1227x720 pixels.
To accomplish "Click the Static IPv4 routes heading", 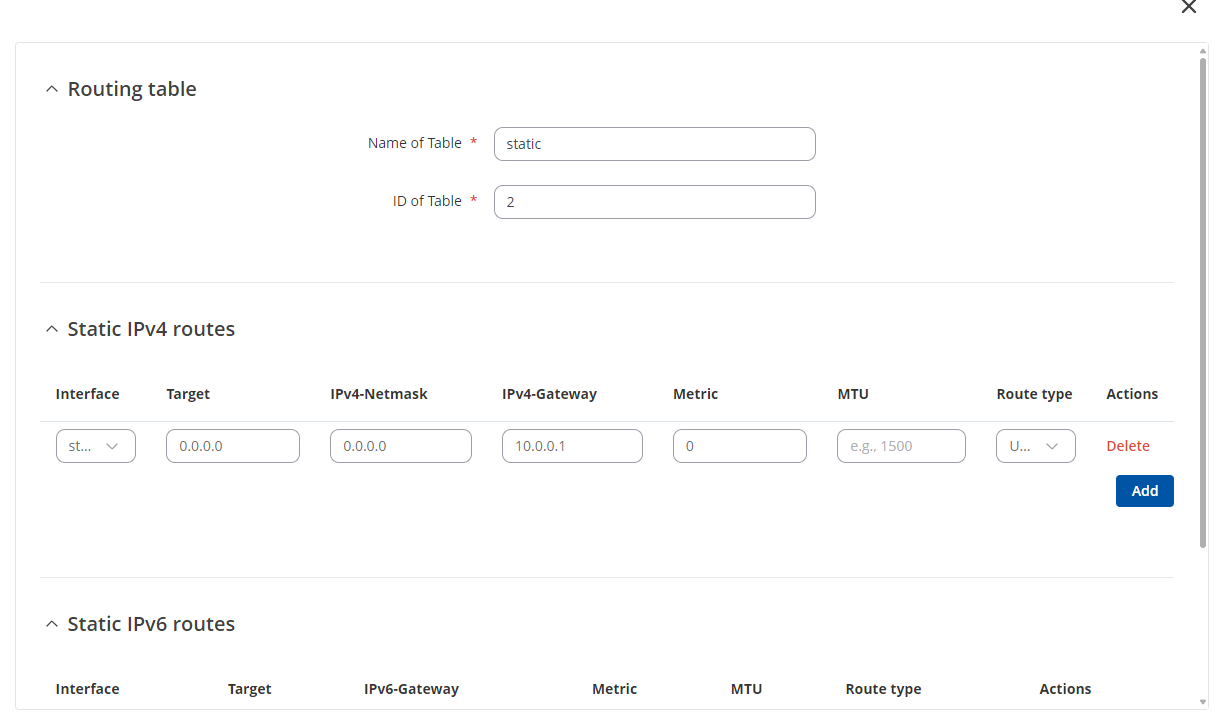I will pyautogui.click(x=151, y=329).
